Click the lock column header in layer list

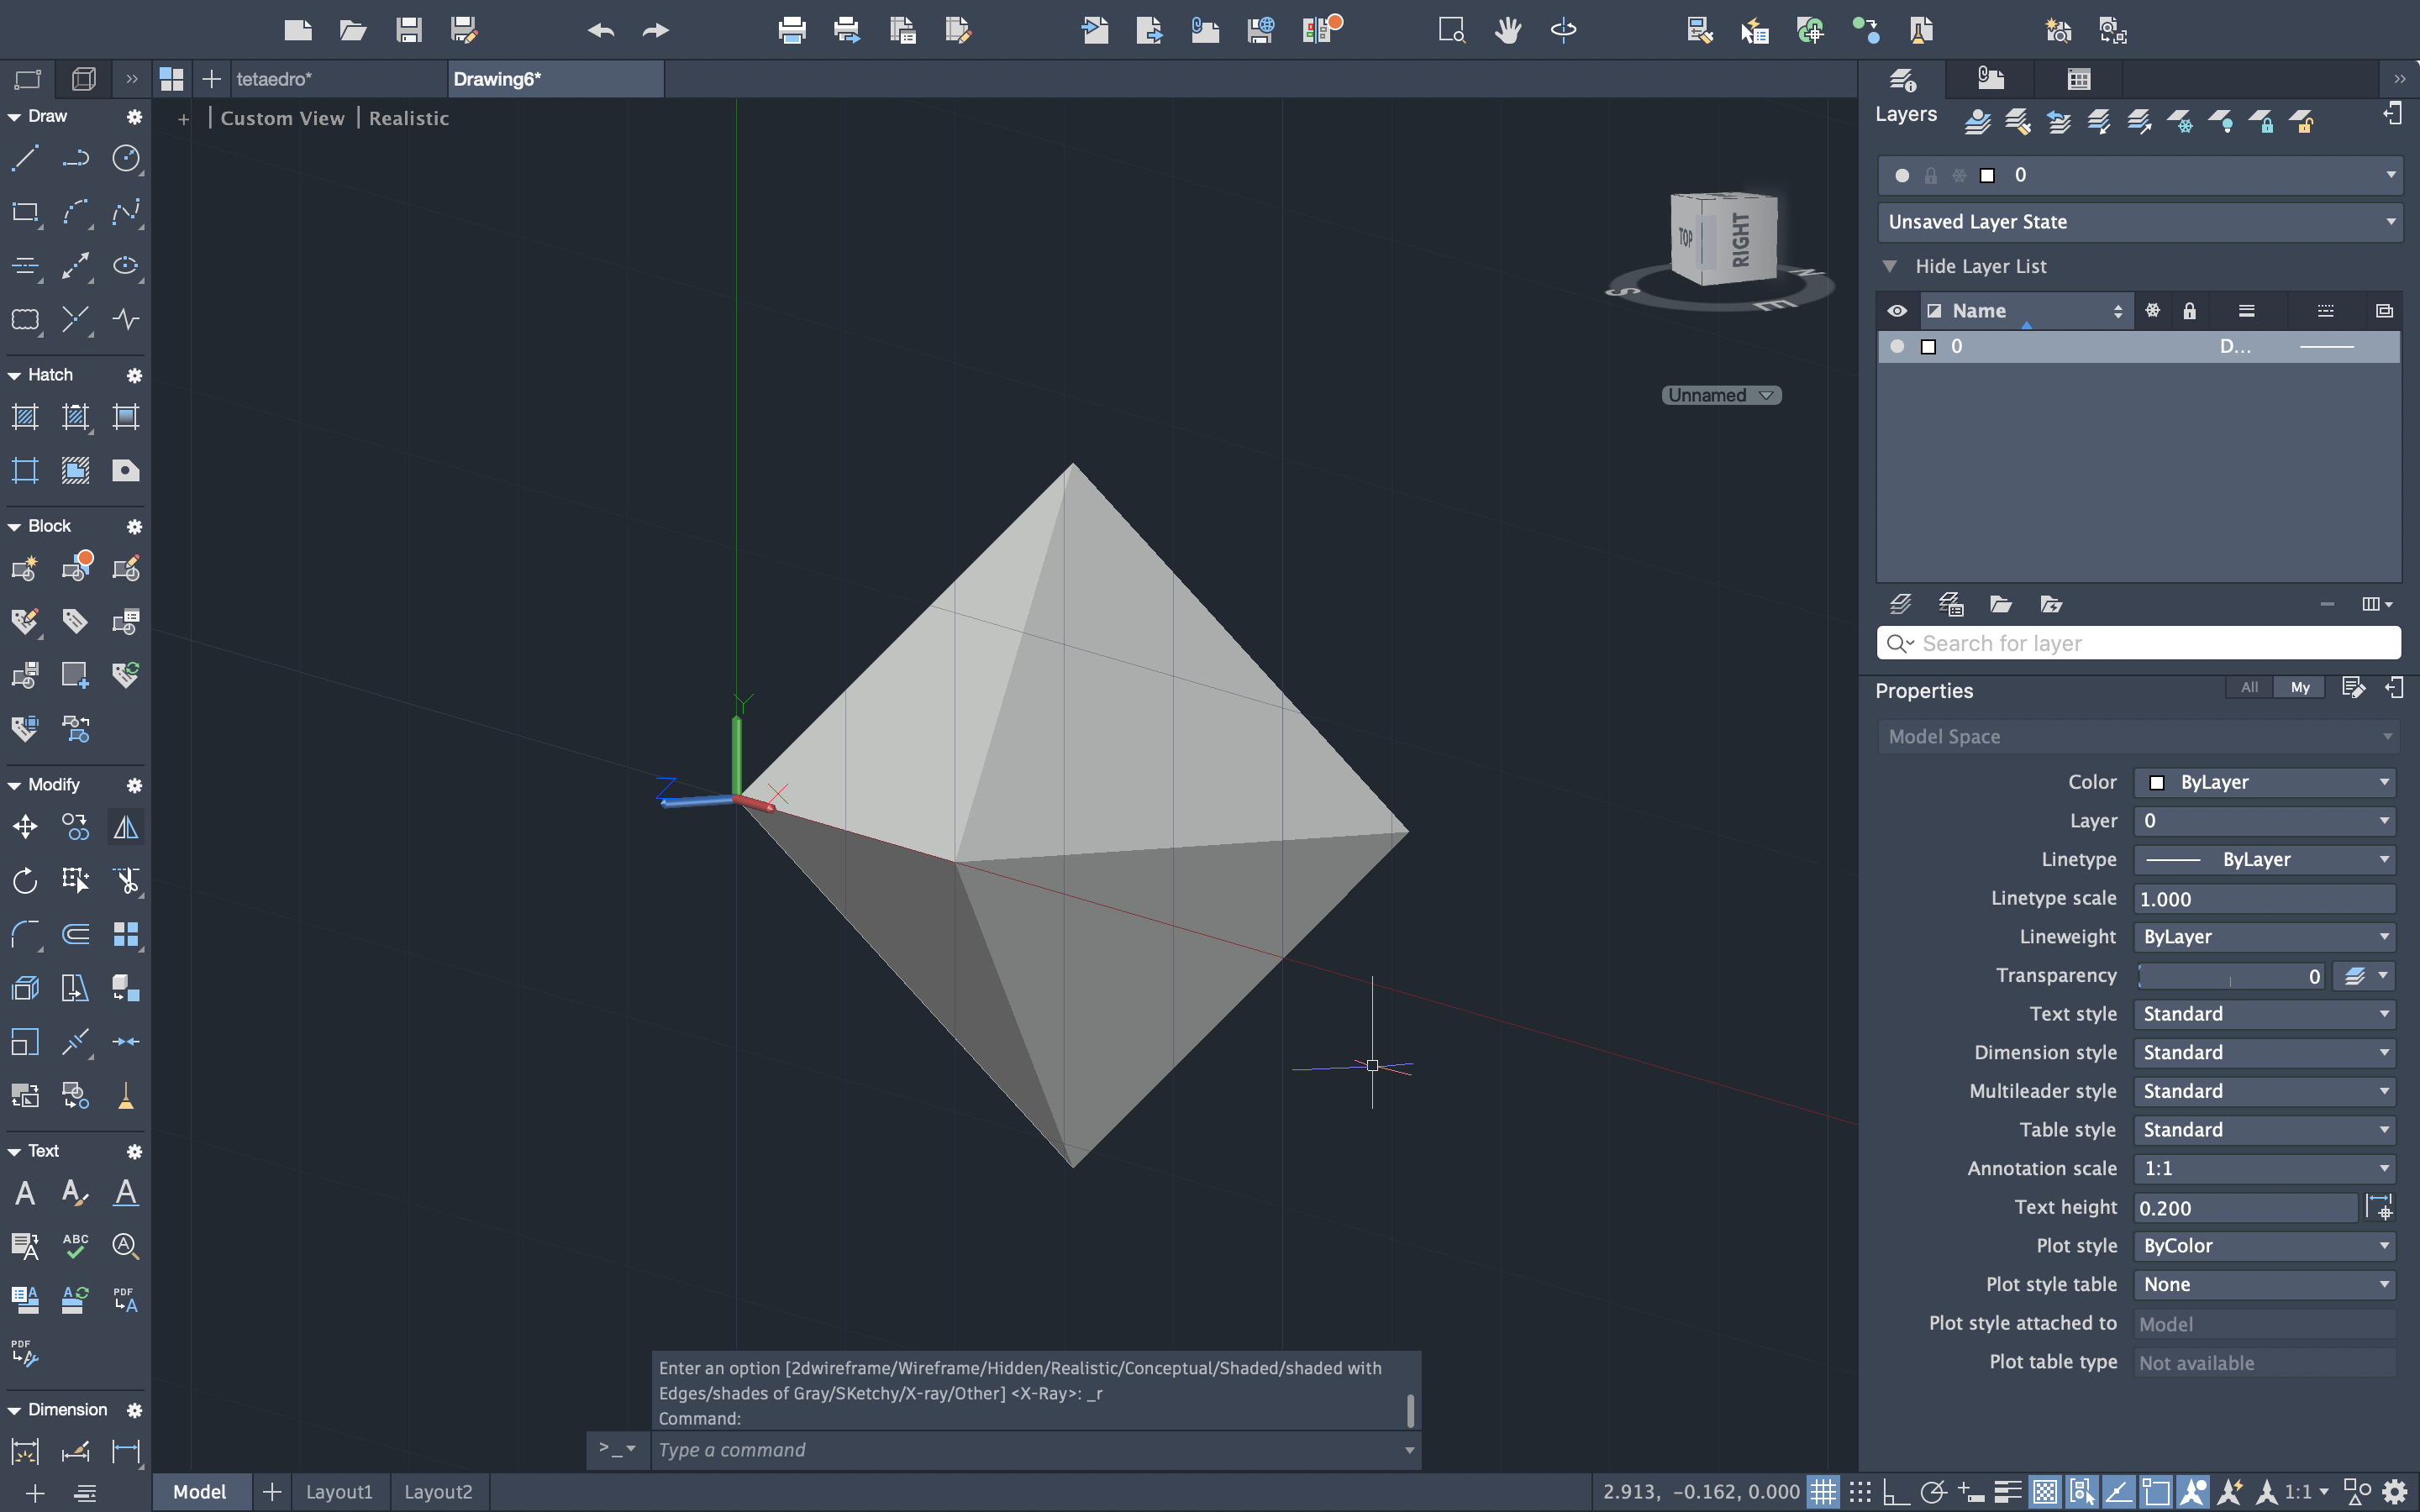click(x=2189, y=311)
